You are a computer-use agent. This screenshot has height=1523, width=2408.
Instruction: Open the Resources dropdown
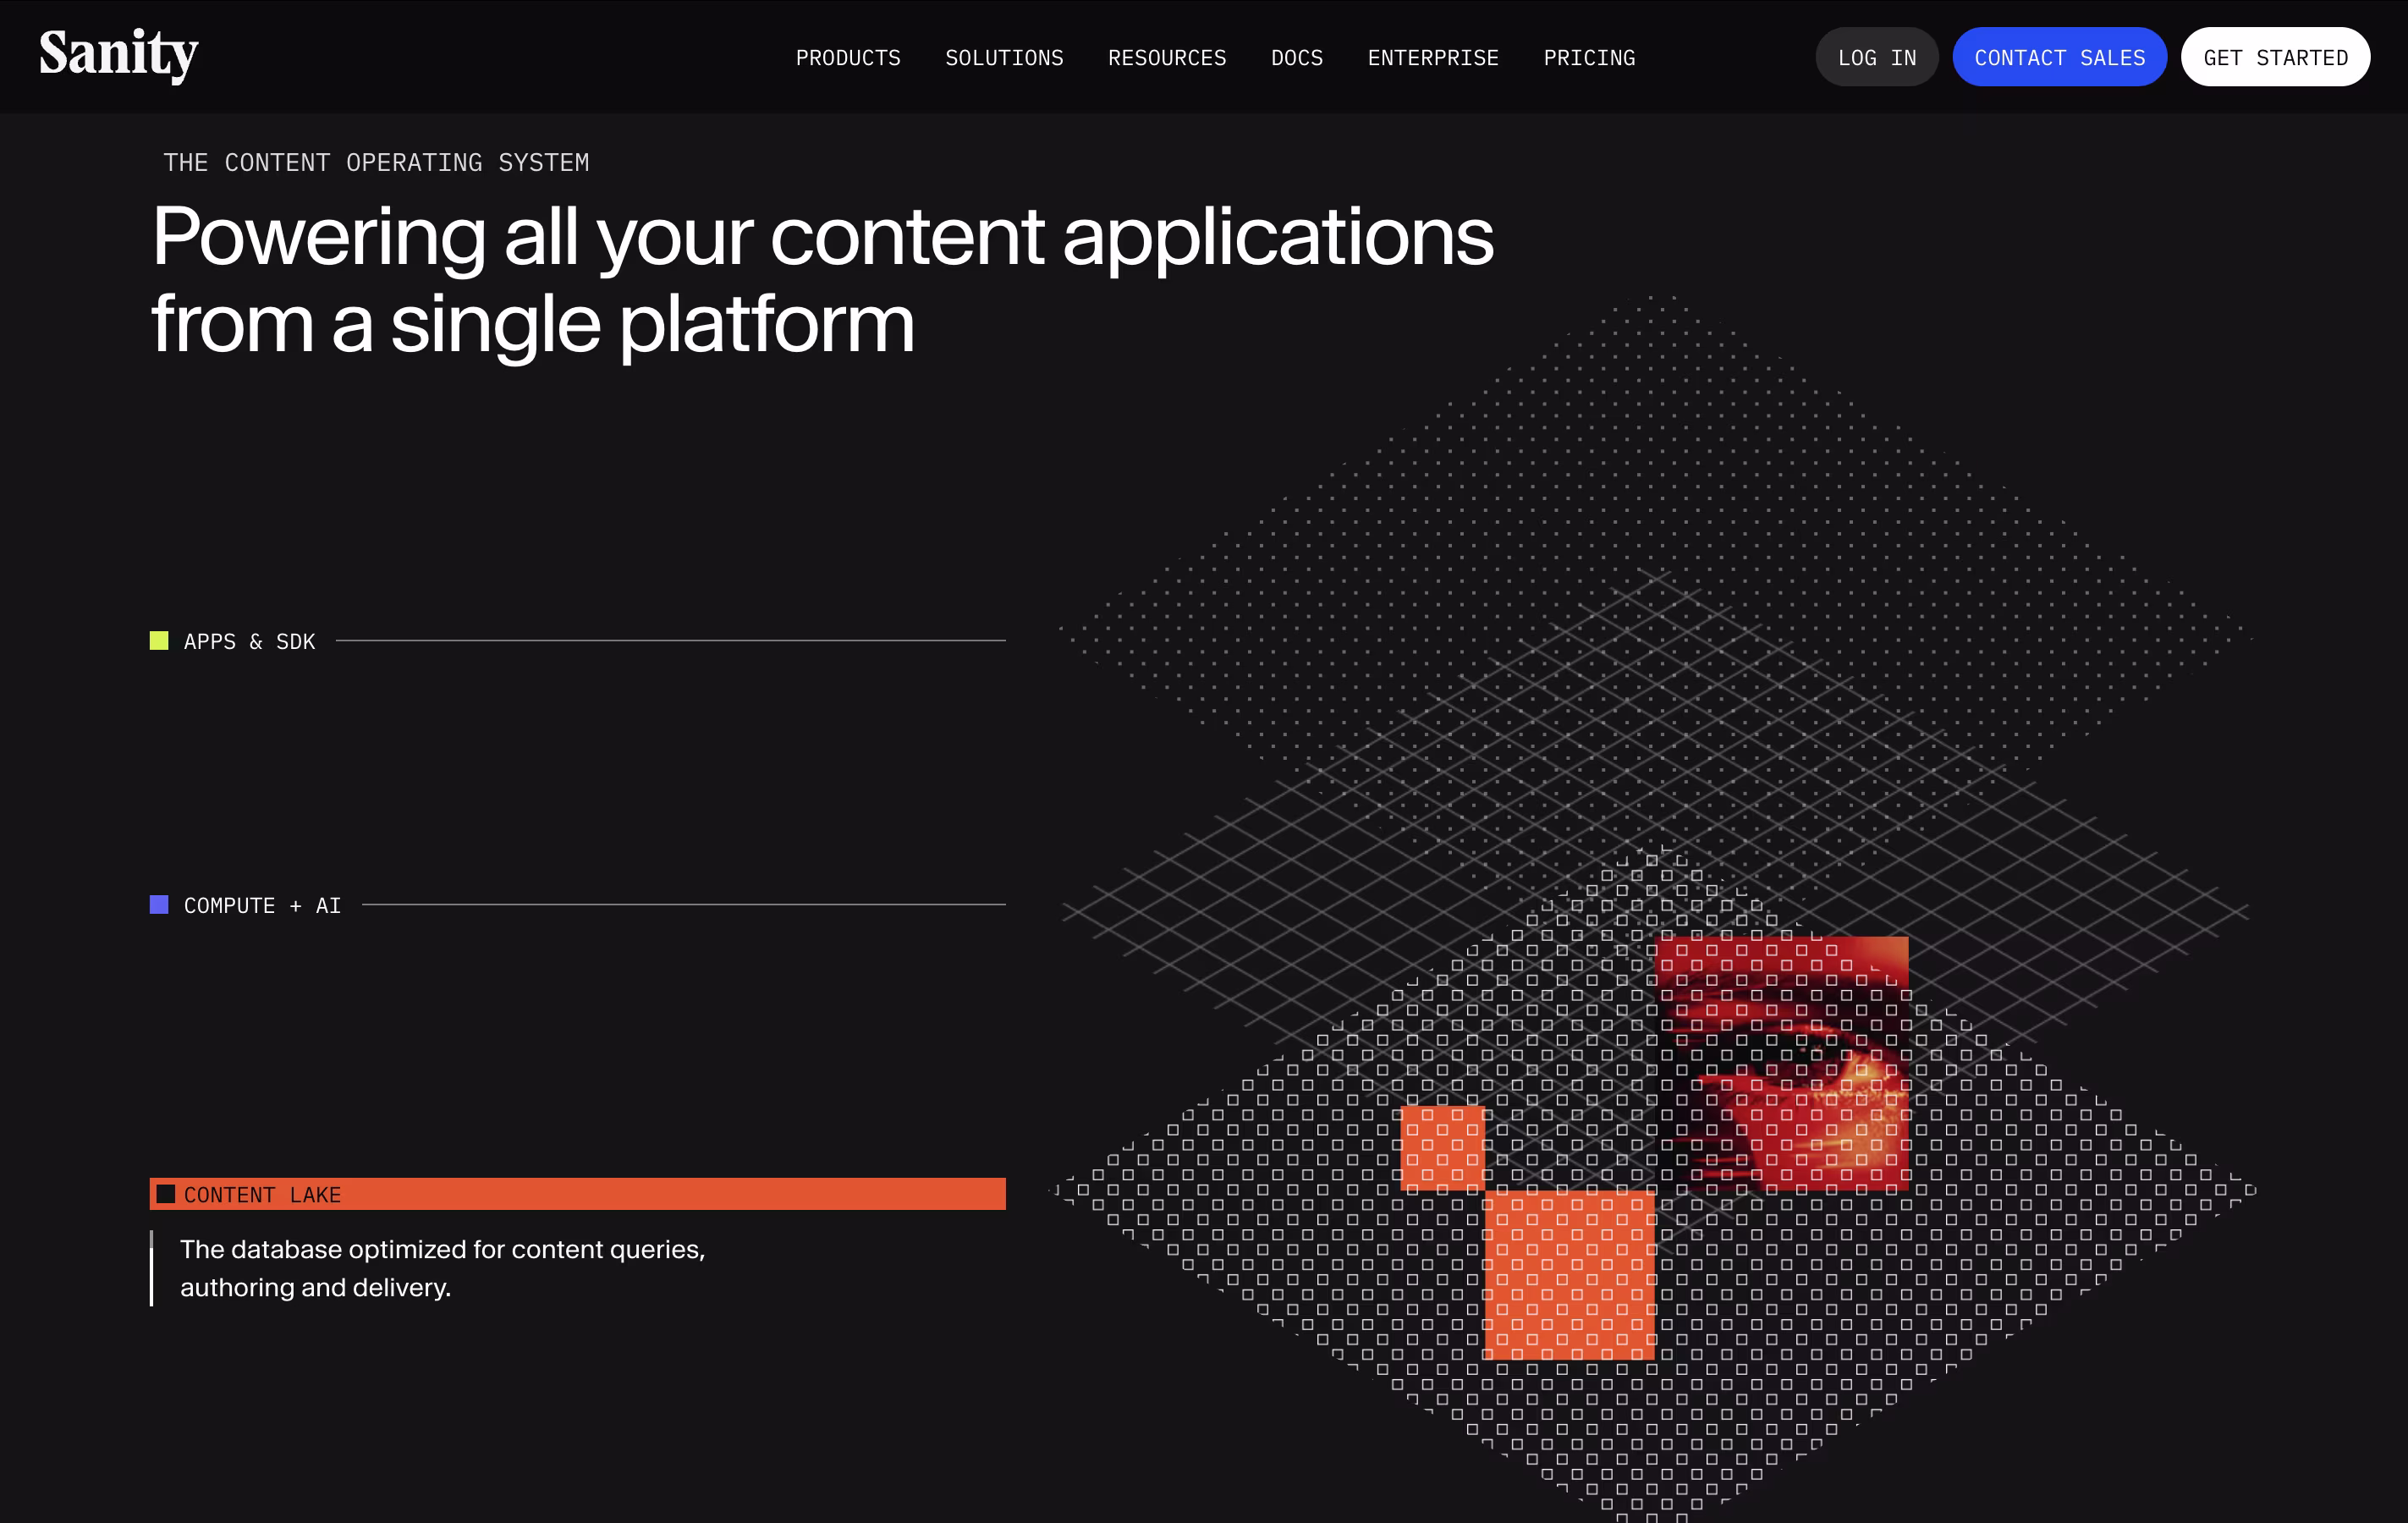tap(1166, 58)
